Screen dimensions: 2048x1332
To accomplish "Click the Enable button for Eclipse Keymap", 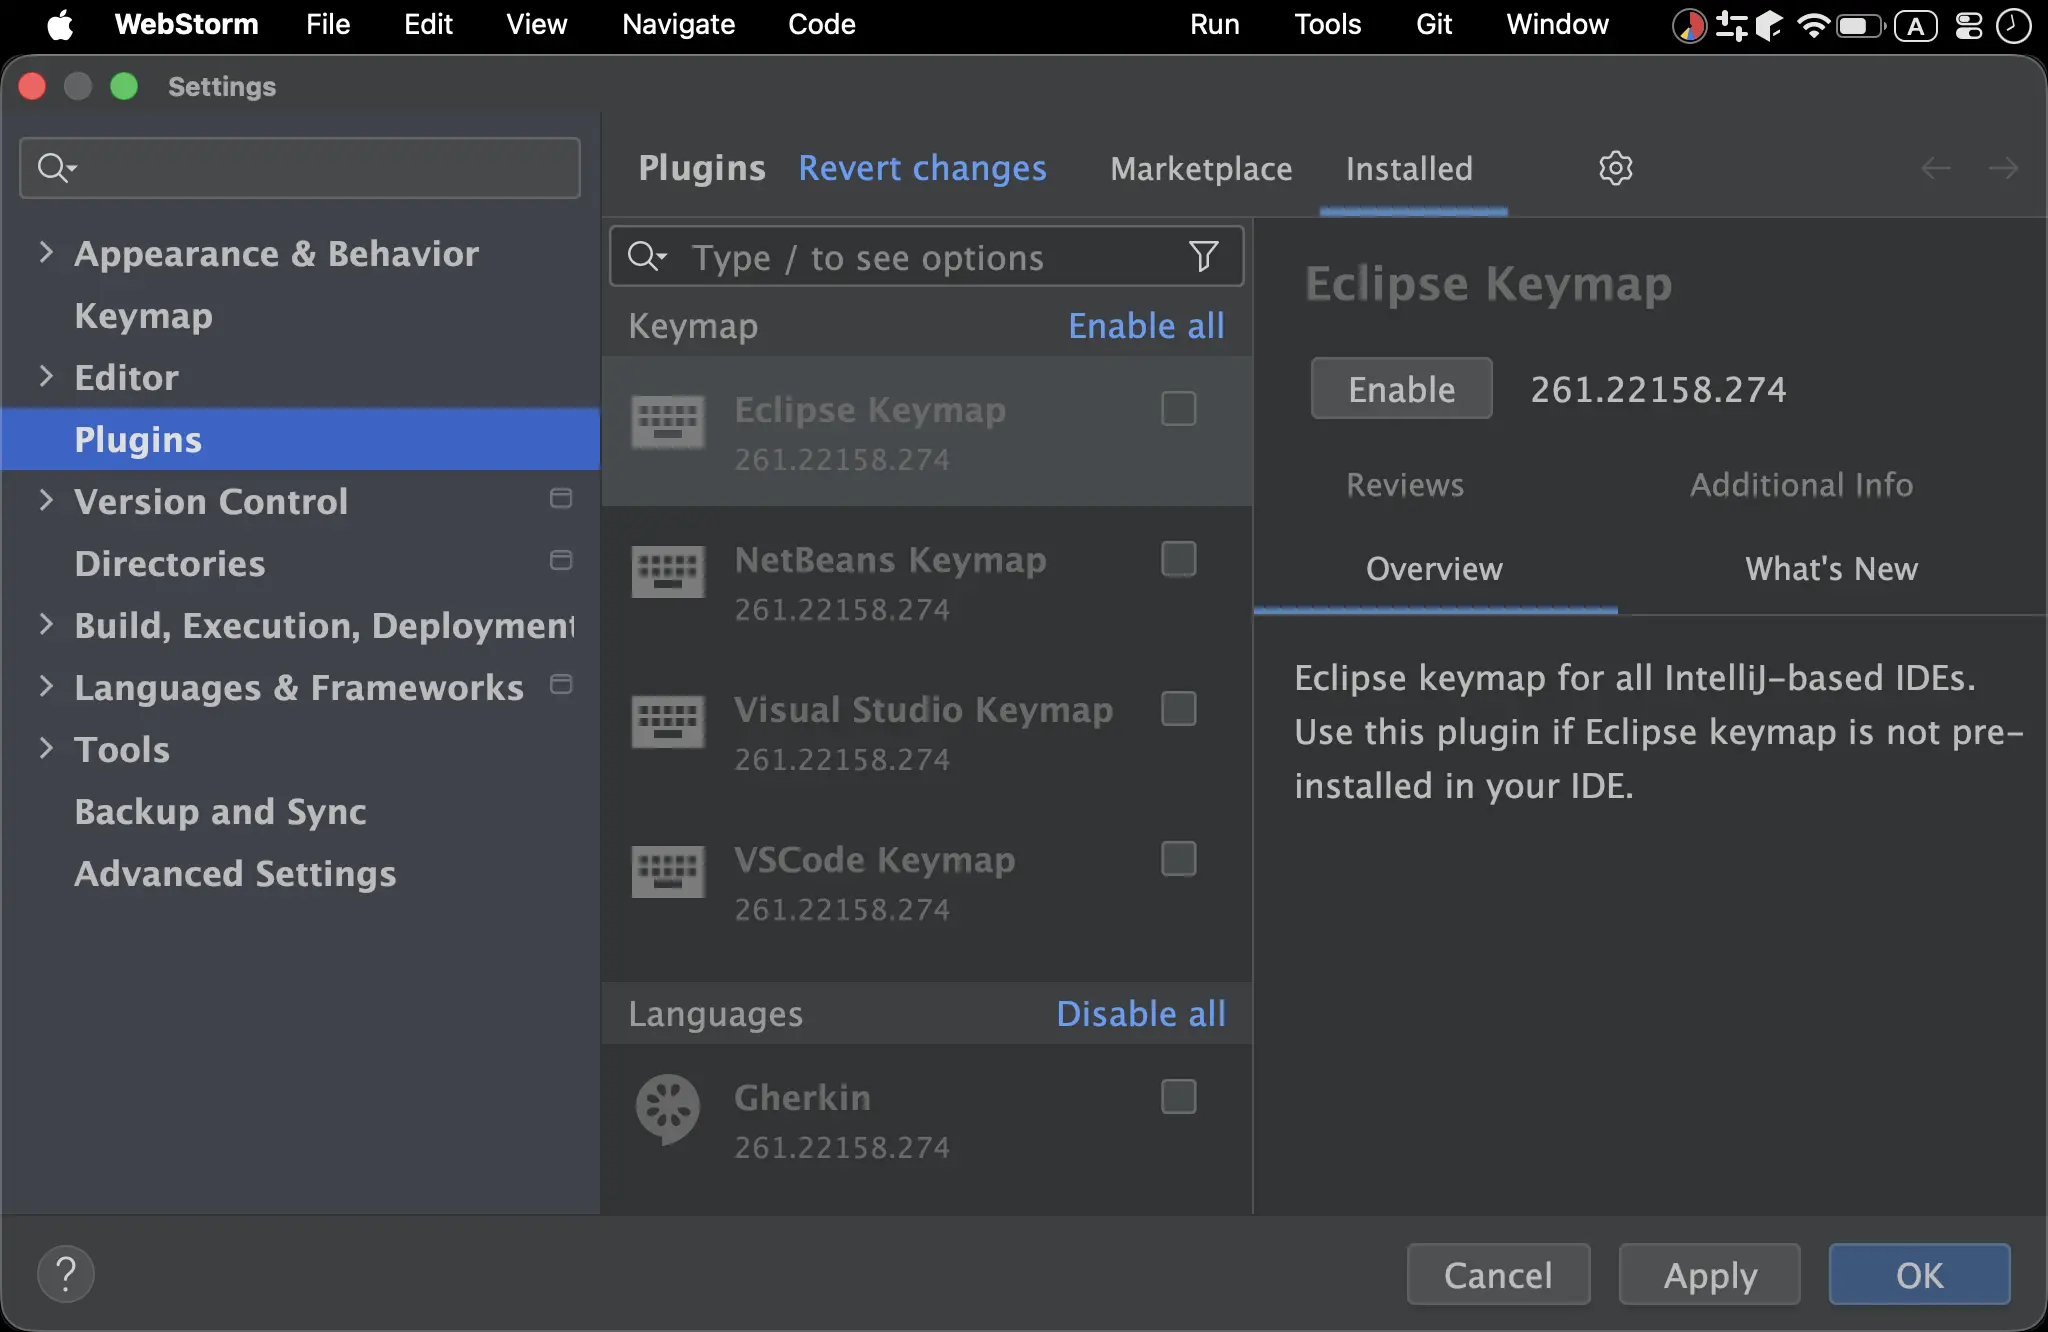I will point(1401,389).
